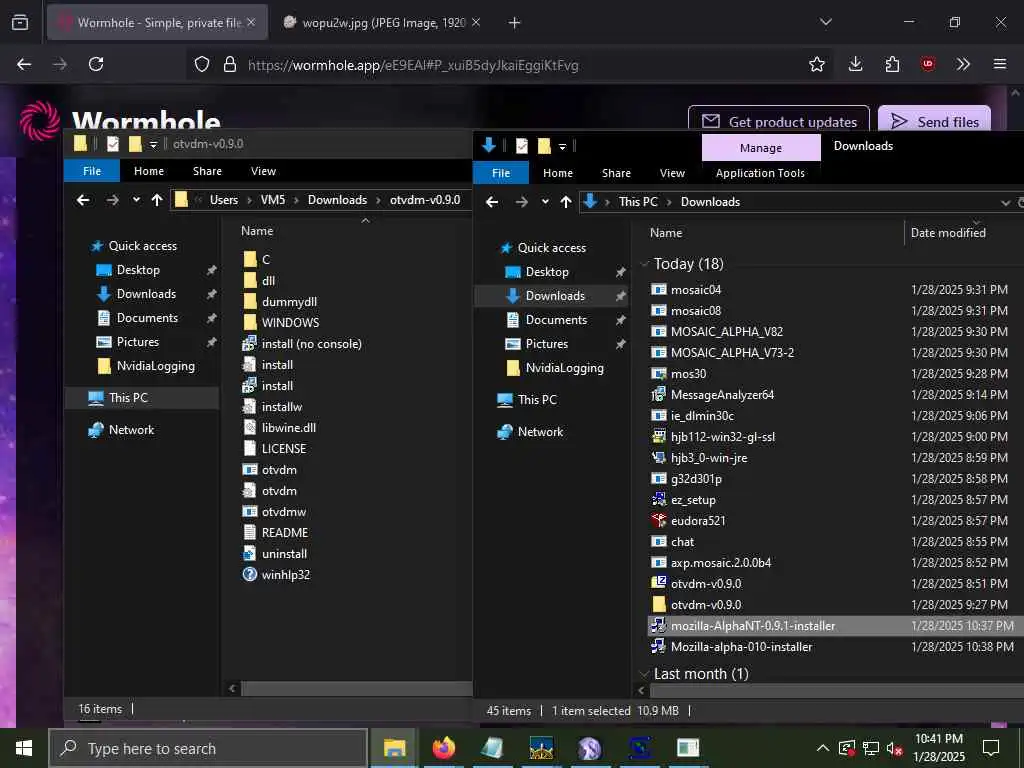
Task: Open Application Tools tab in Downloads window
Action: tap(760, 173)
